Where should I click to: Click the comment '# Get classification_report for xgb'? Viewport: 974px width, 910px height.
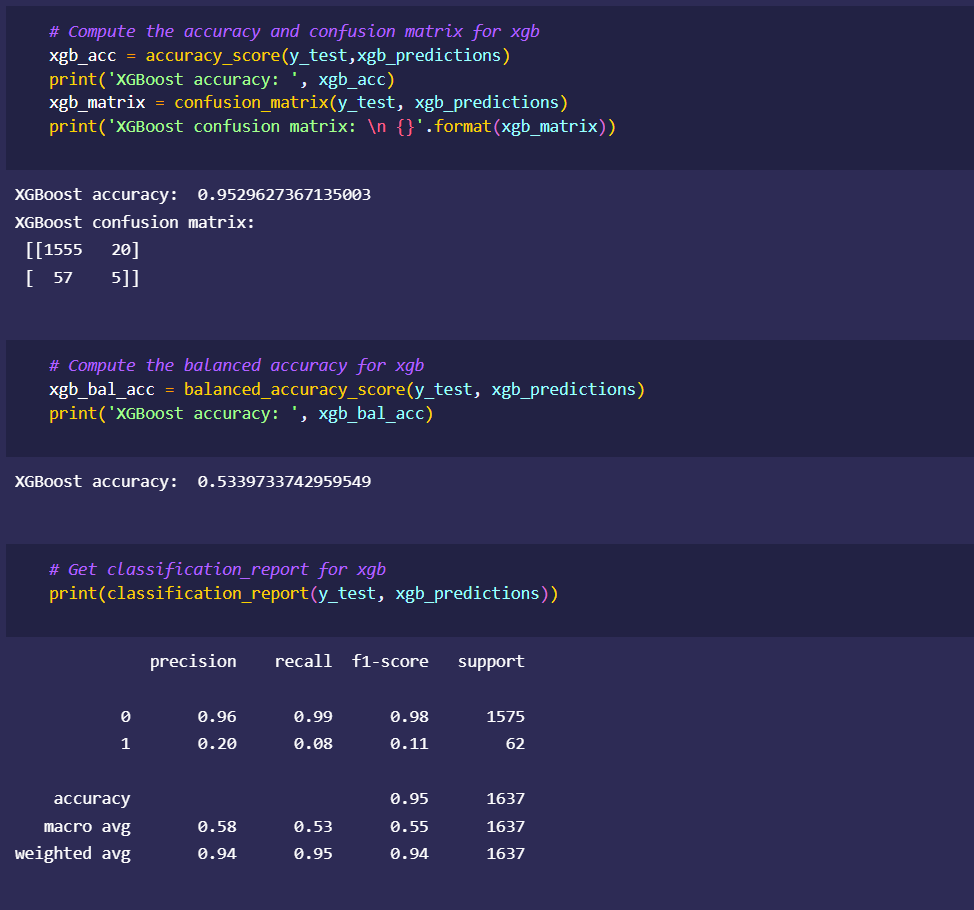click(217, 570)
